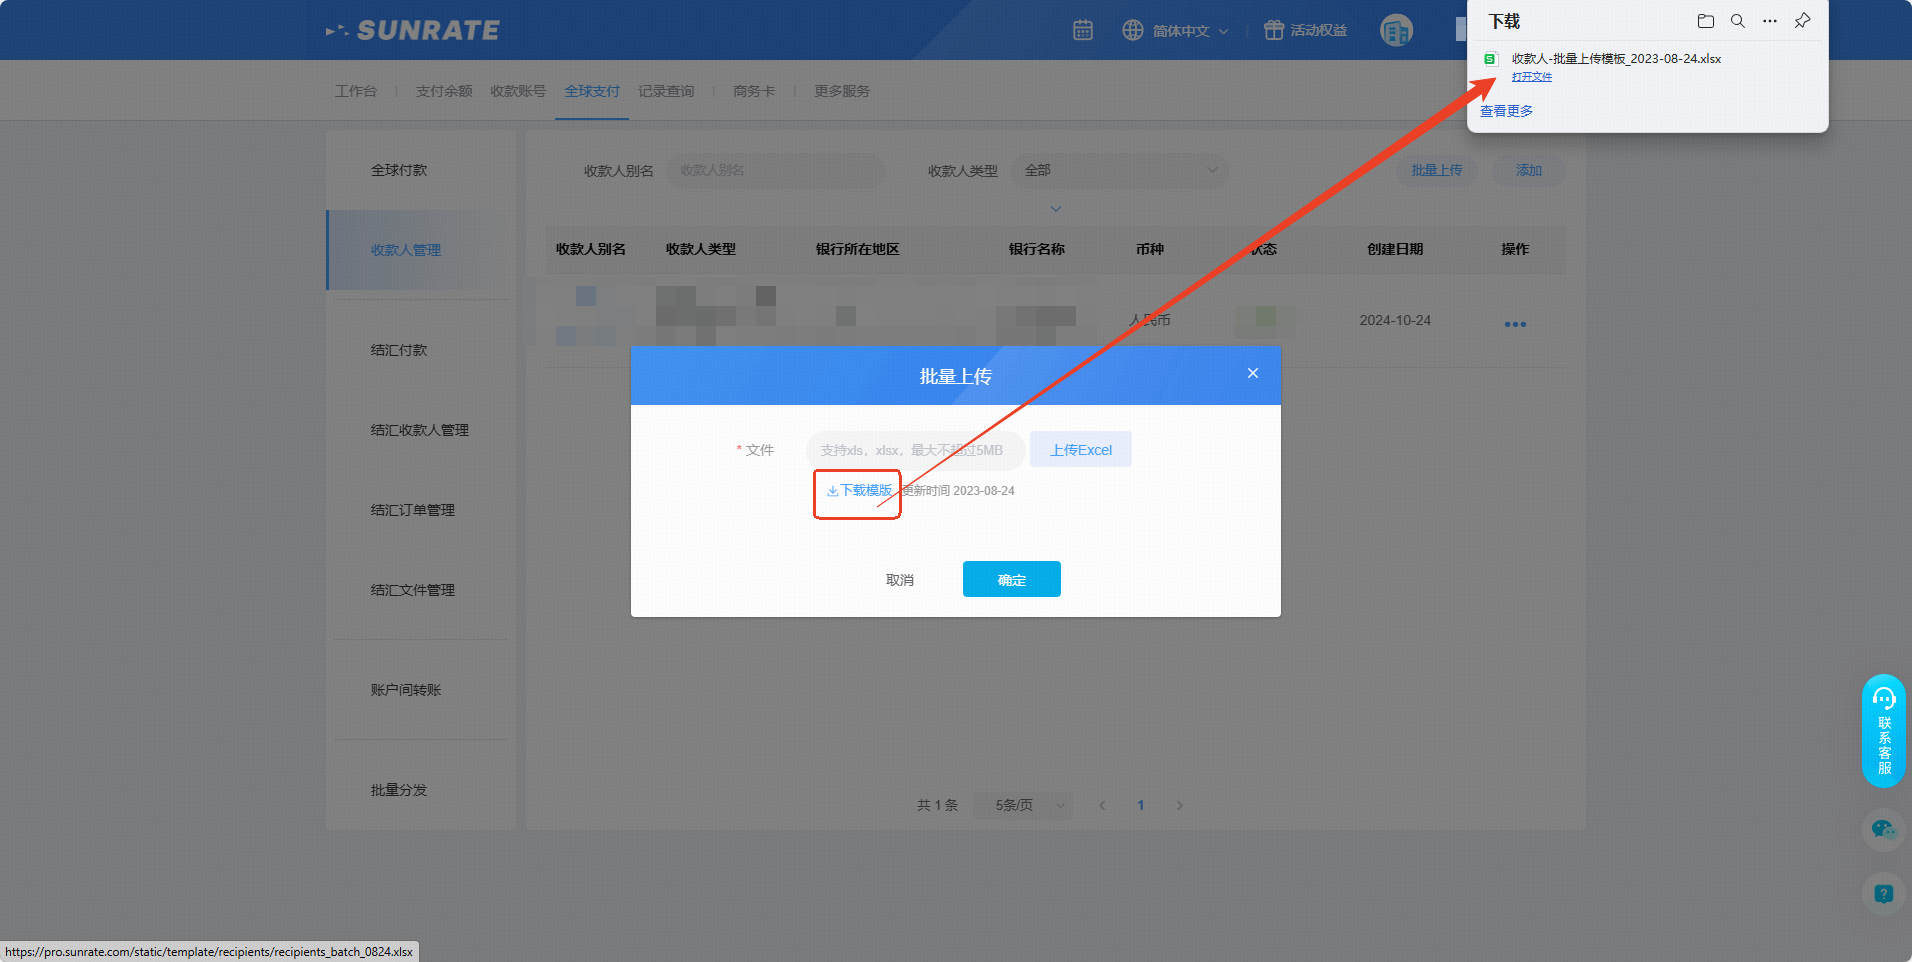The image size is (1912, 962).
Task: Pin the downloads panel
Action: pos(1802,21)
